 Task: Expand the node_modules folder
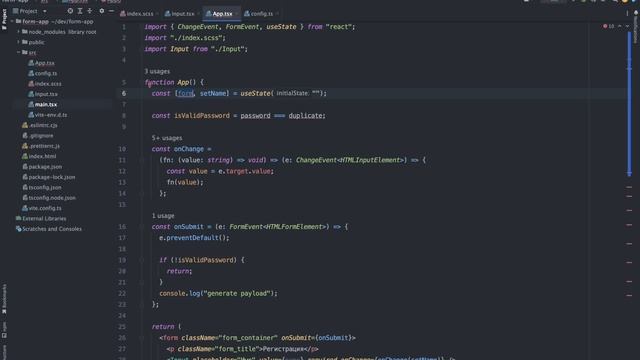[18, 31]
